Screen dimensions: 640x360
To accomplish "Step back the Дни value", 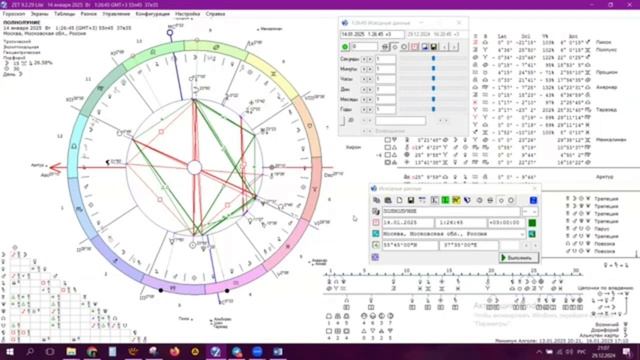I will click(364, 89).
